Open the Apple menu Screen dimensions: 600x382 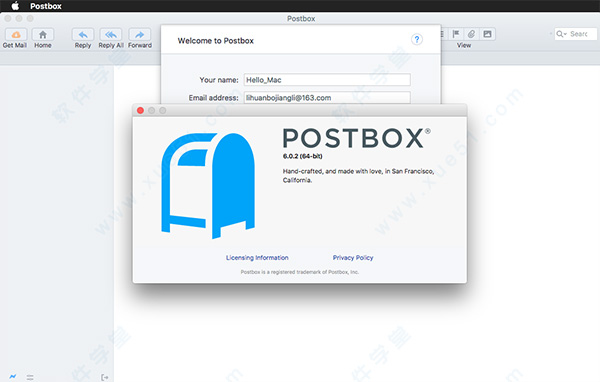tap(15, 6)
